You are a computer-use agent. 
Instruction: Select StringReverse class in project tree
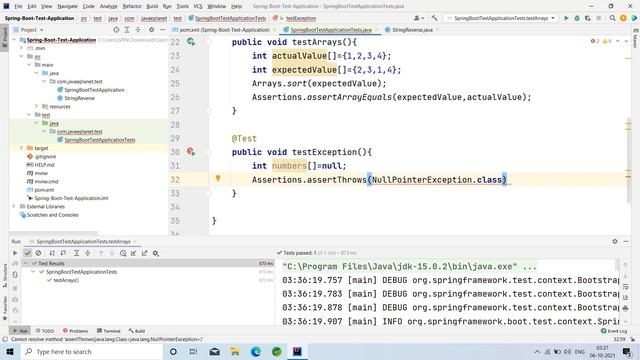pyautogui.click(x=79, y=98)
